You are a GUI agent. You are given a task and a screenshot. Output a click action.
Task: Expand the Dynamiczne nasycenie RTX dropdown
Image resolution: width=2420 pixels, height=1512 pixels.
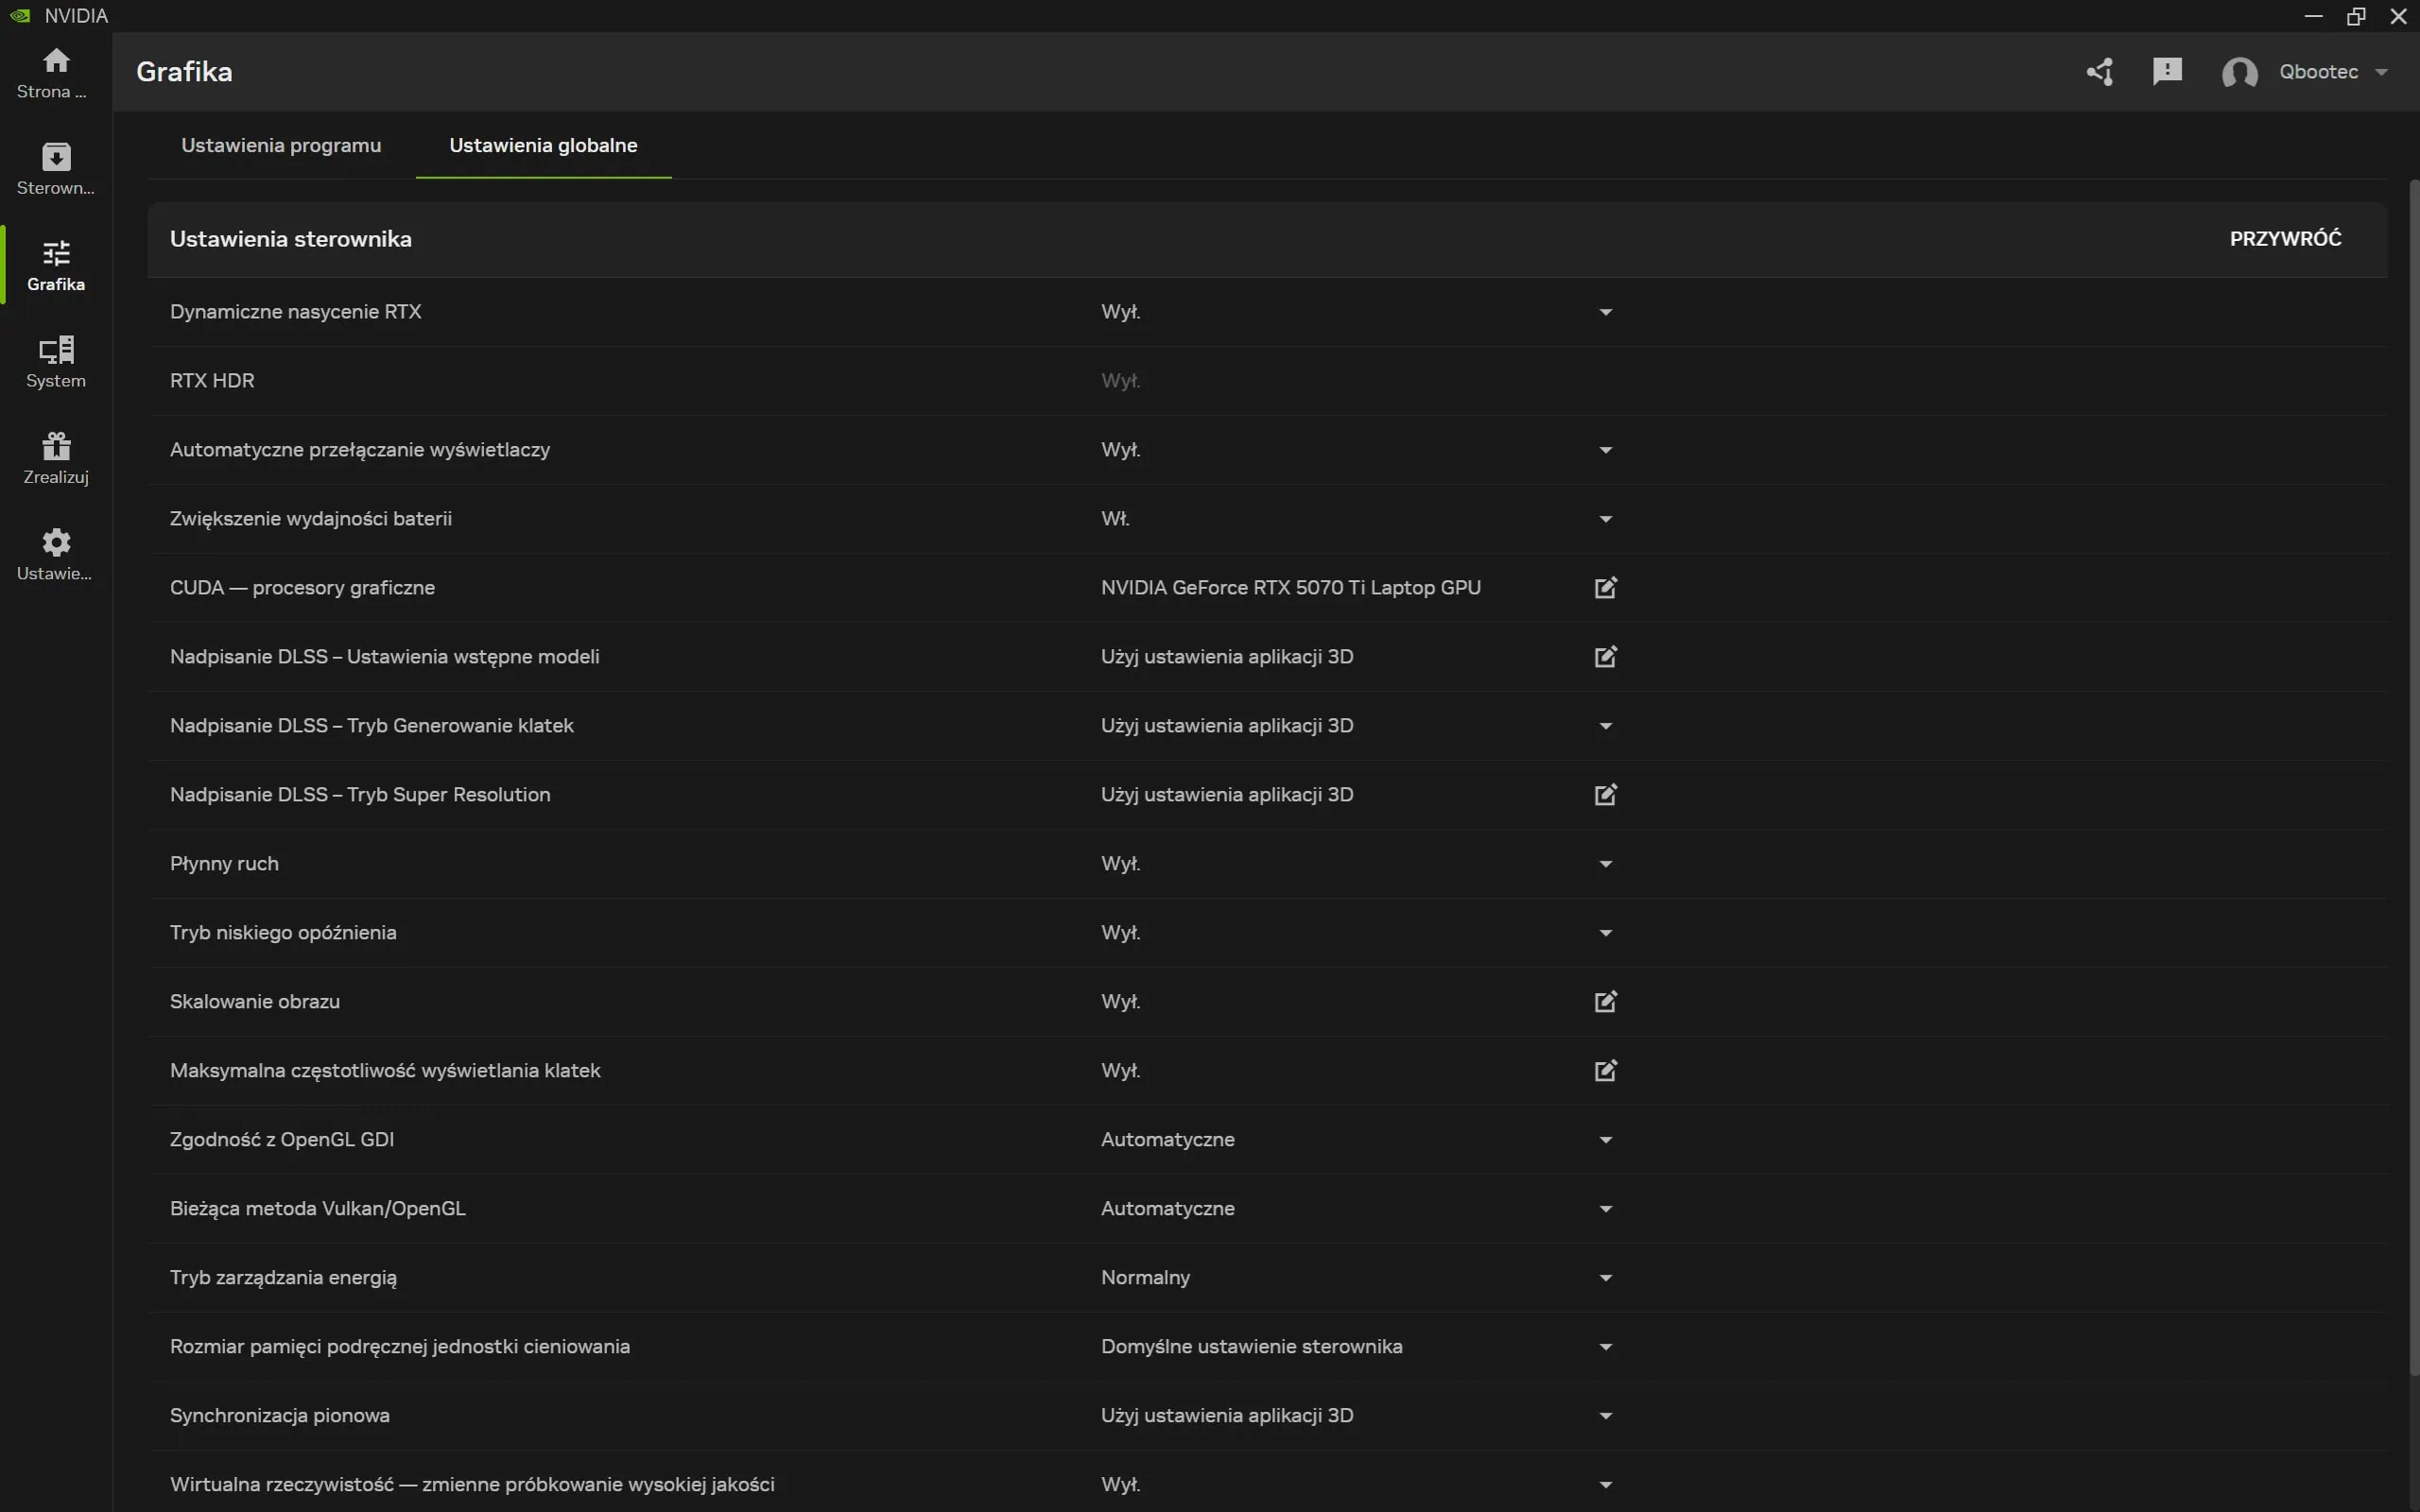(1604, 311)
